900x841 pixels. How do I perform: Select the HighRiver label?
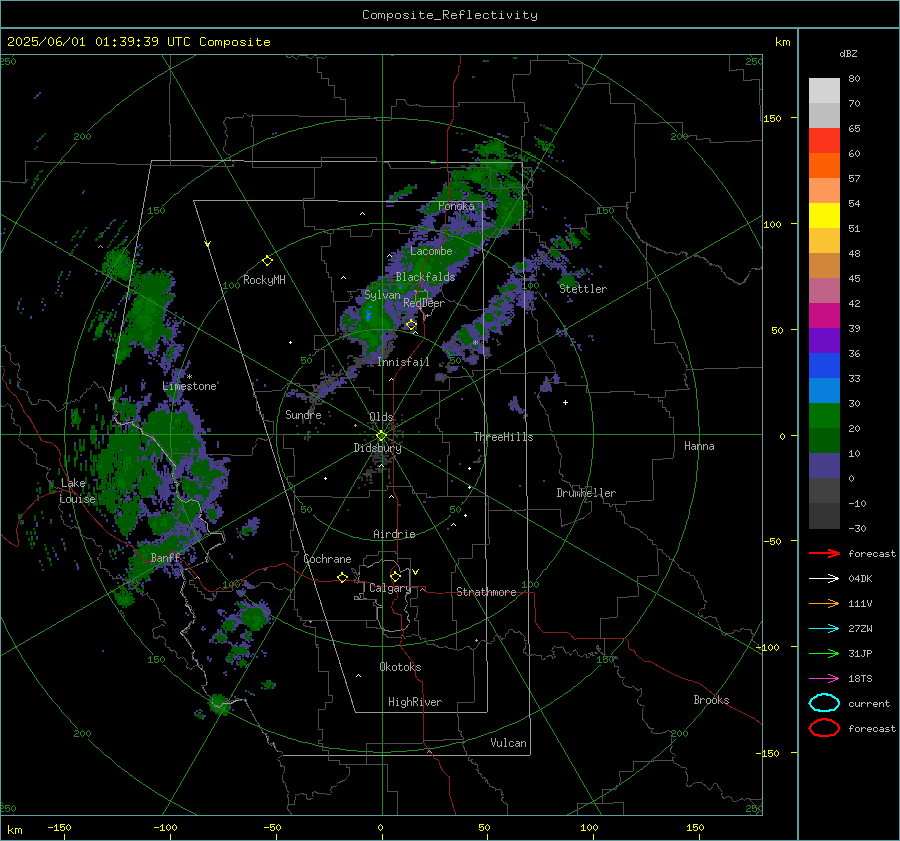[x=415, y=702]
